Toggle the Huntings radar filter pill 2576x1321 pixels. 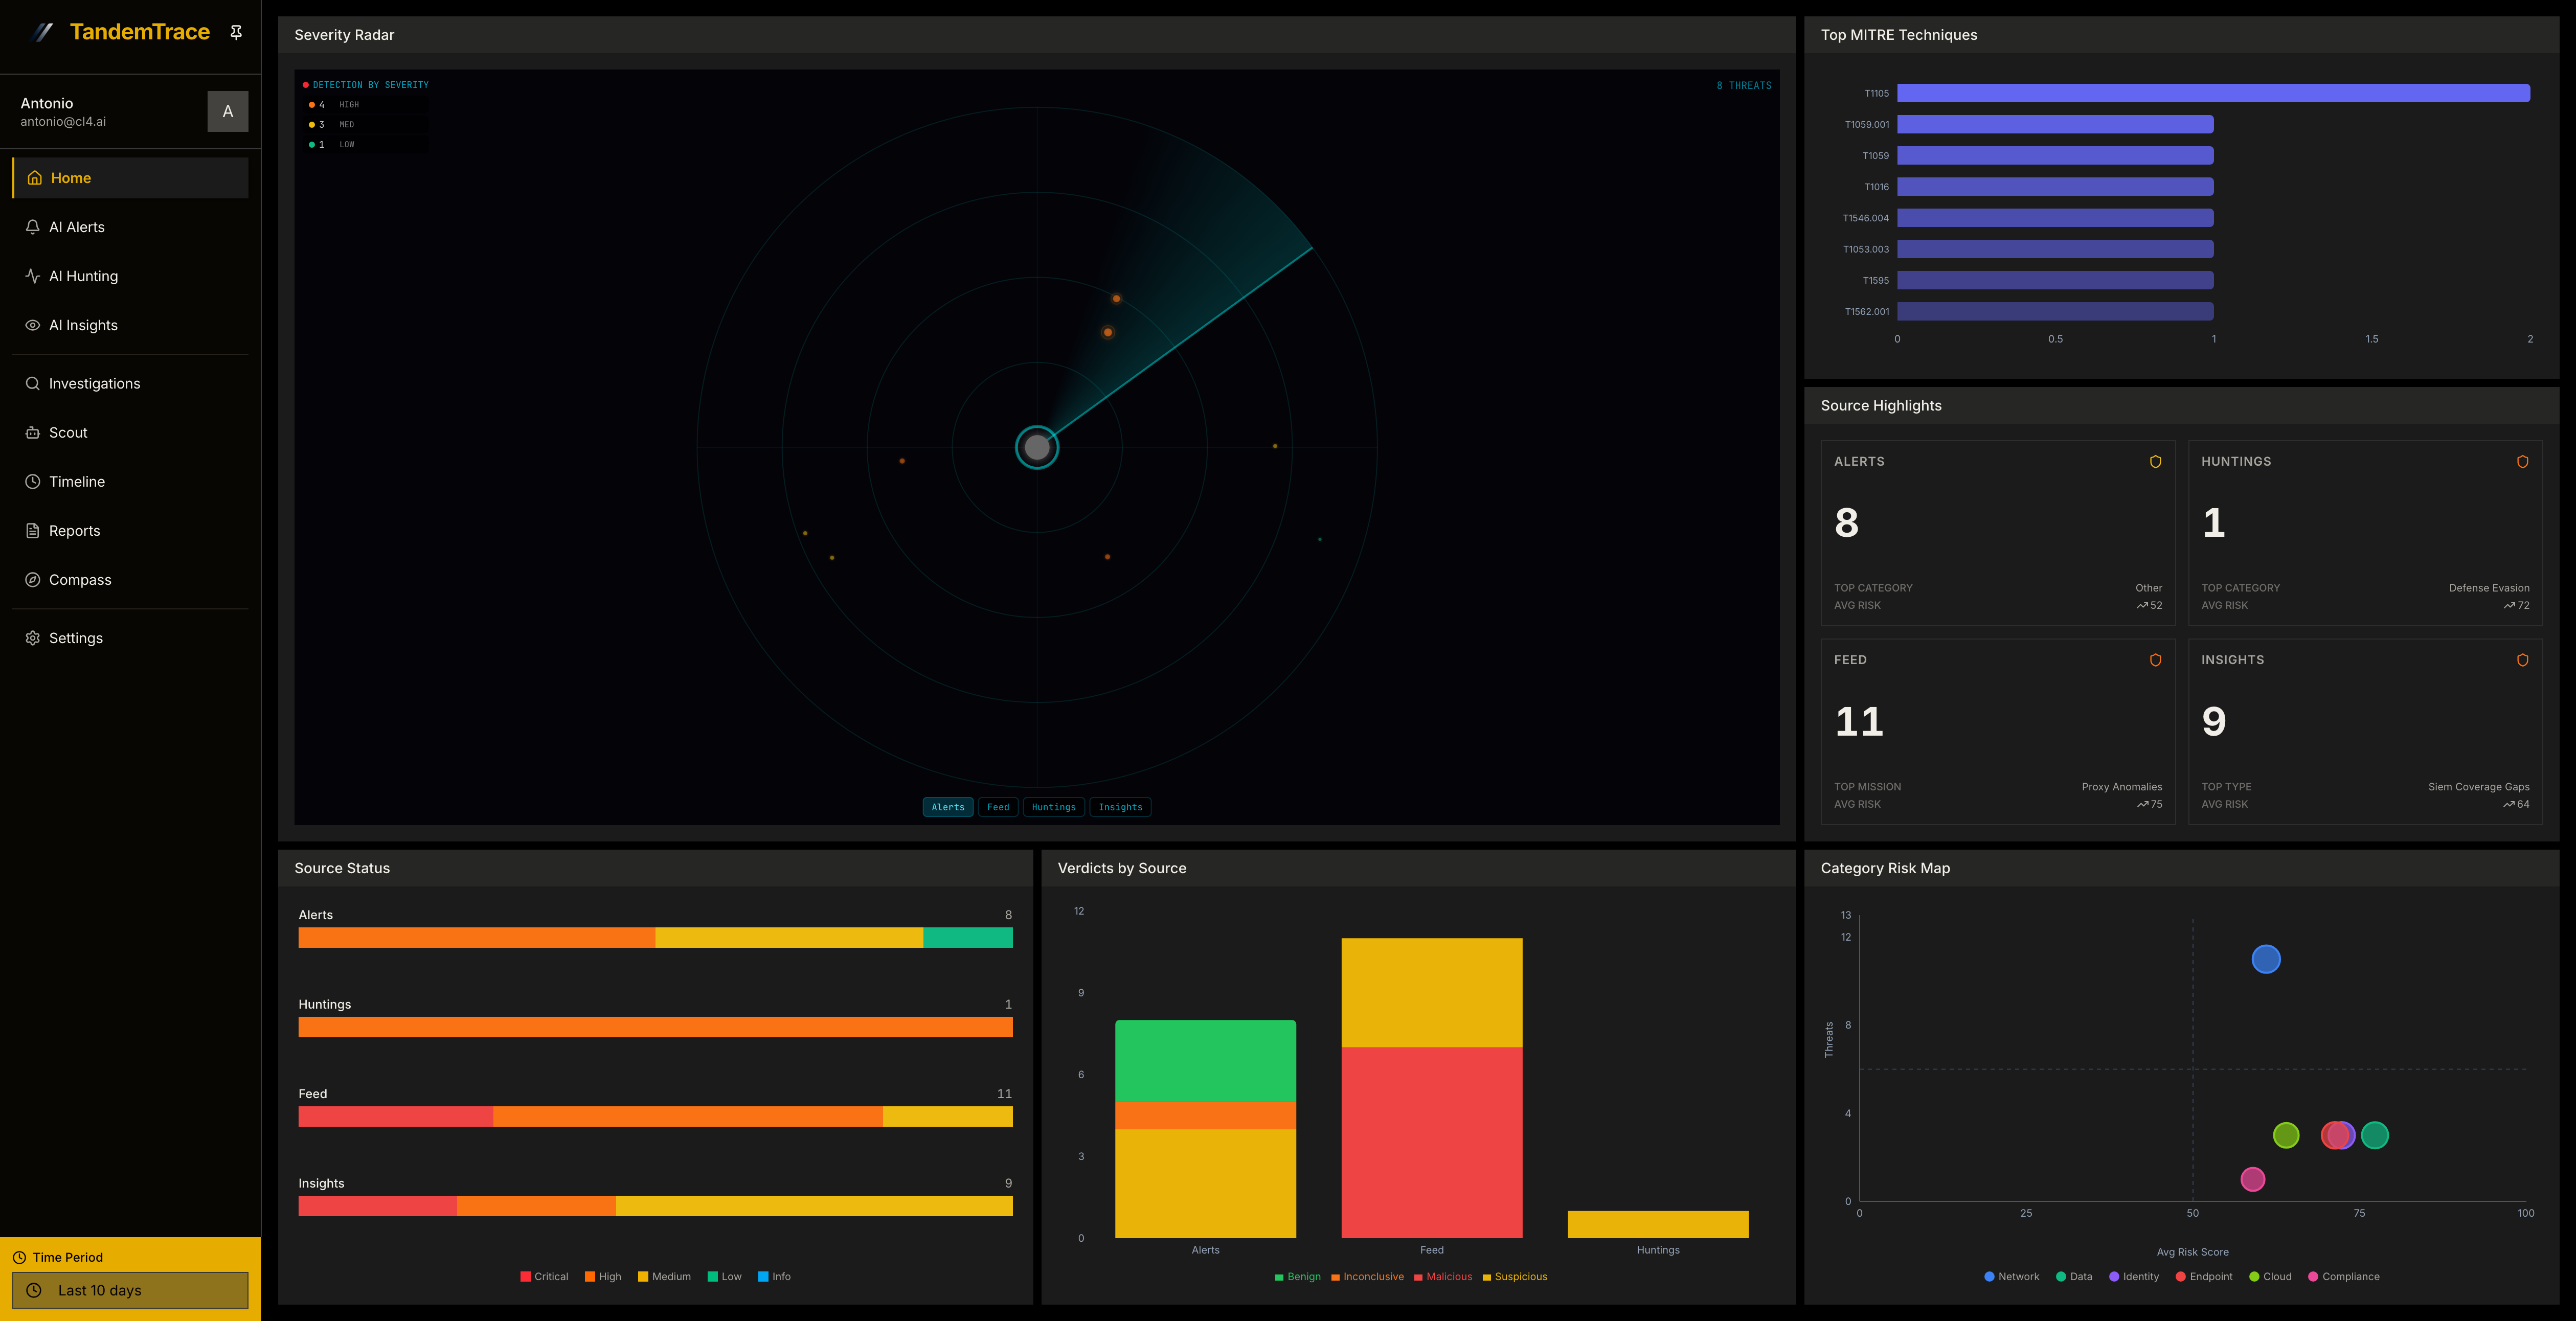[x=1054, y=807]
